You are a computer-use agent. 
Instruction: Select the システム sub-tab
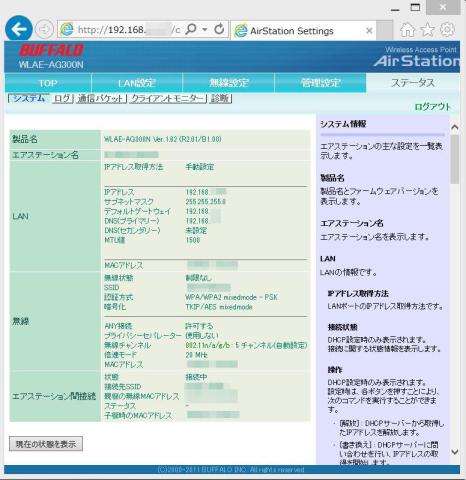tap(29, 98)
